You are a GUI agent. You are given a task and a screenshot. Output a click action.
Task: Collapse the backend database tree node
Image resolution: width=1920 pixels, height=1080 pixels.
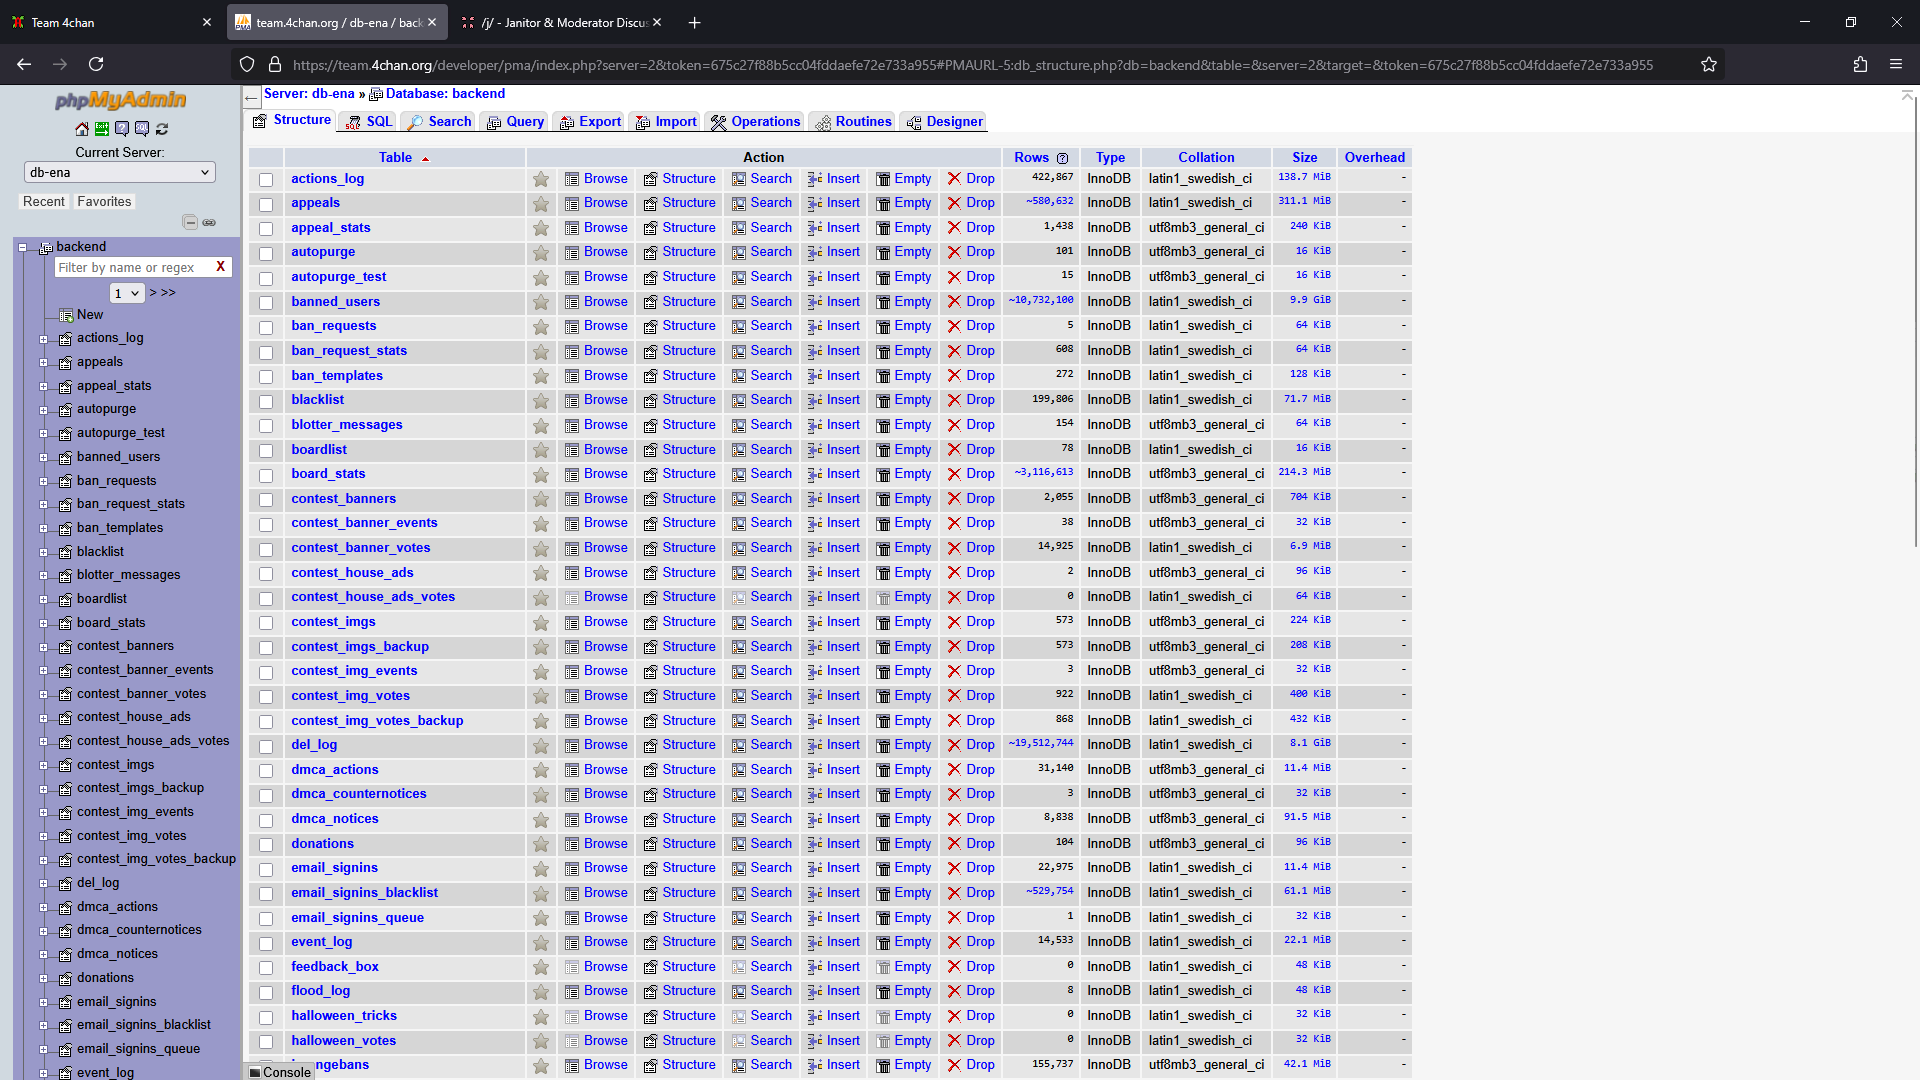[22, 247]
